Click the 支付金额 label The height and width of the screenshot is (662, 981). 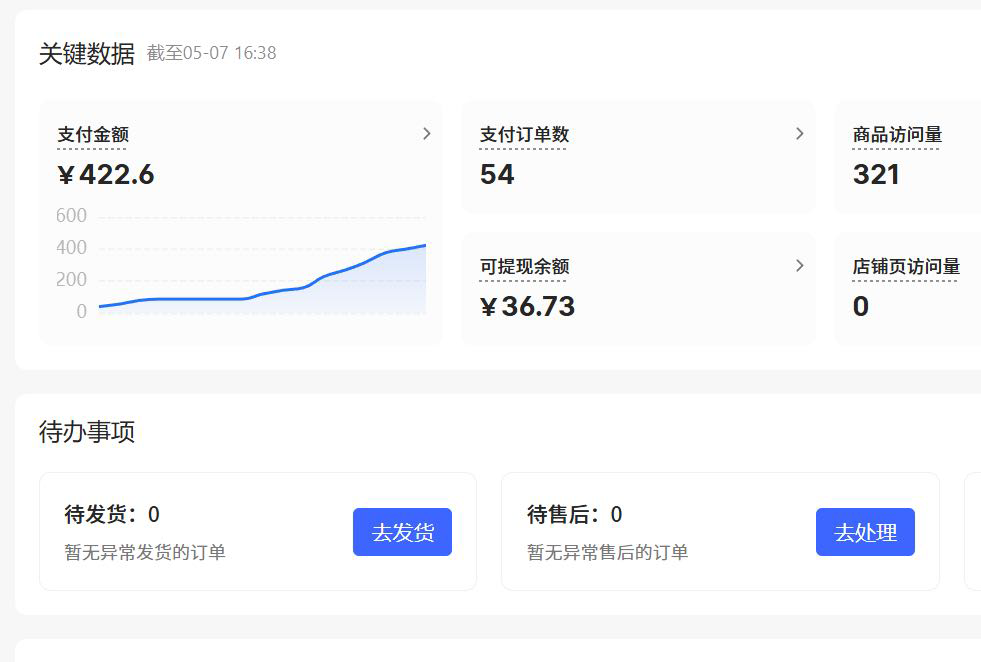pyautogui.click(x=93, y=135)
